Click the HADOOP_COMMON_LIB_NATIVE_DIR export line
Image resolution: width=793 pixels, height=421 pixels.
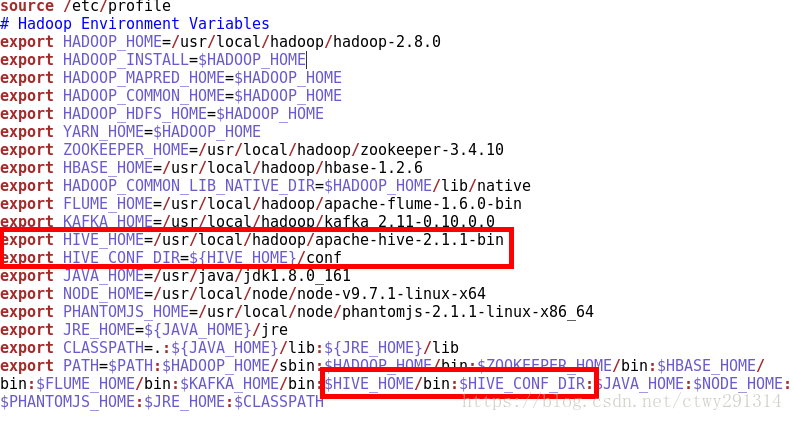point(266,186)
